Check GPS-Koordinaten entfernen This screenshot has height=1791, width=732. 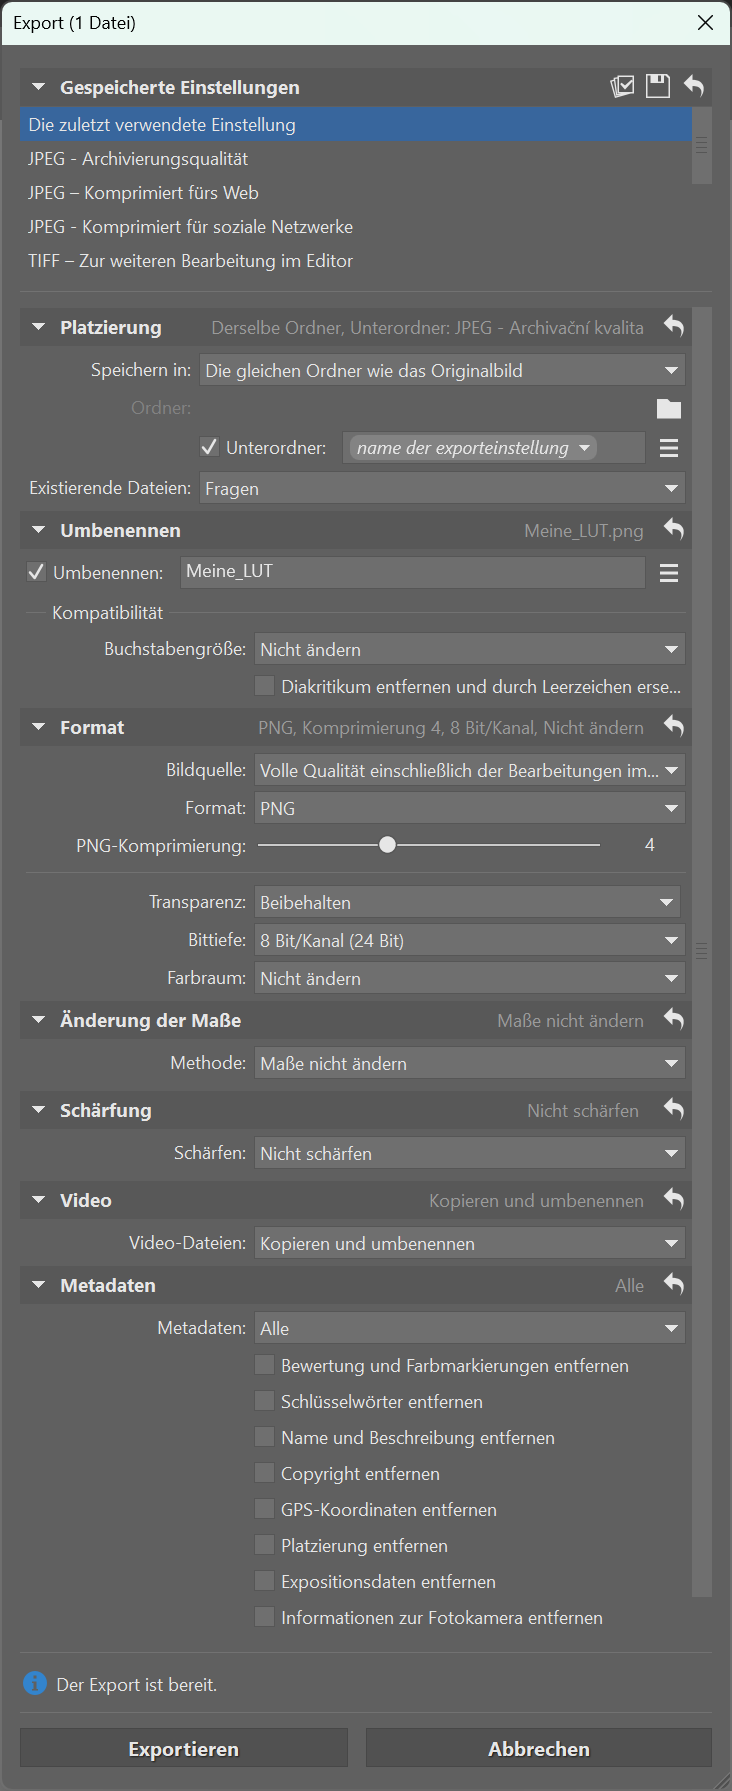tap(265, 1509)
